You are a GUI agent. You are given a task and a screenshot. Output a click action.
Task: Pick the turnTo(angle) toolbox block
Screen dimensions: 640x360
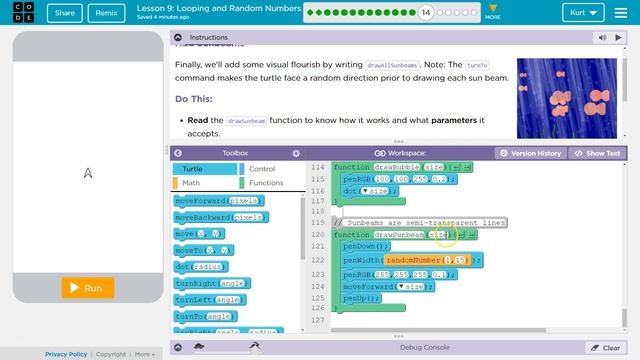tap(205, 316)
